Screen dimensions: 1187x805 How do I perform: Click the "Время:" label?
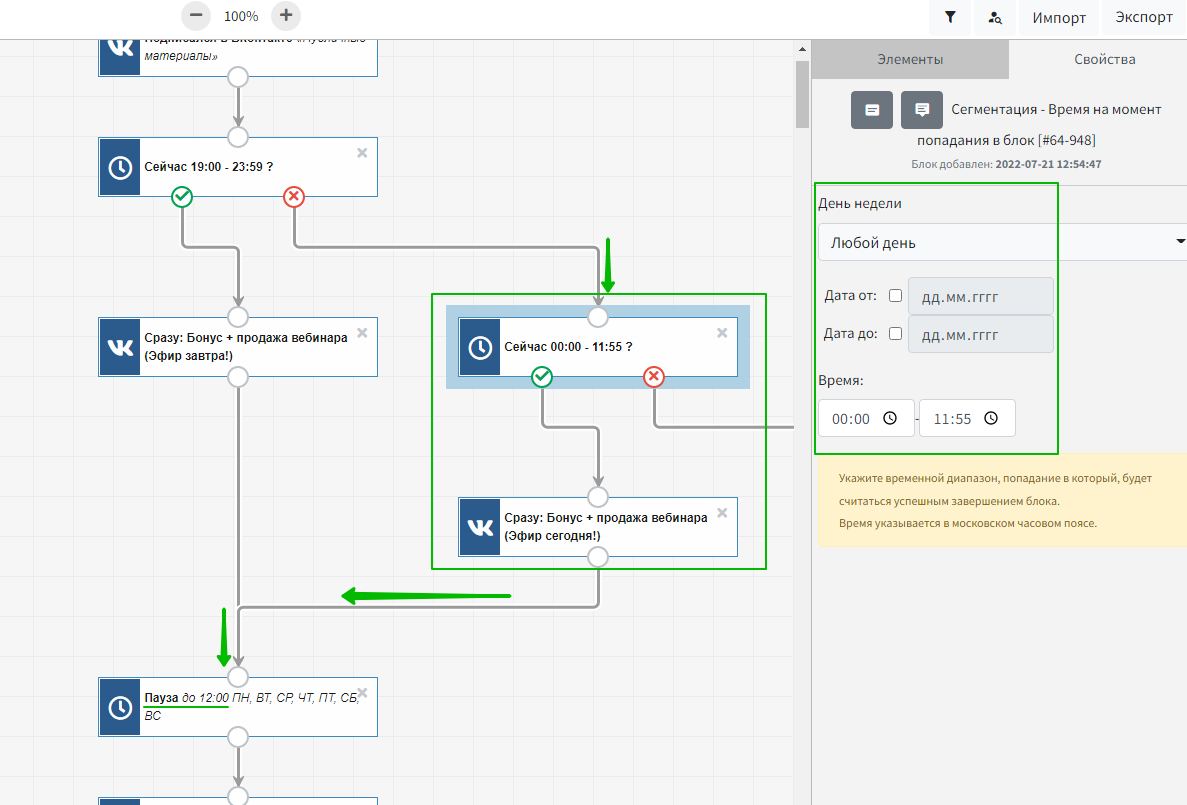pyautogui.click(x=840, y=381)
